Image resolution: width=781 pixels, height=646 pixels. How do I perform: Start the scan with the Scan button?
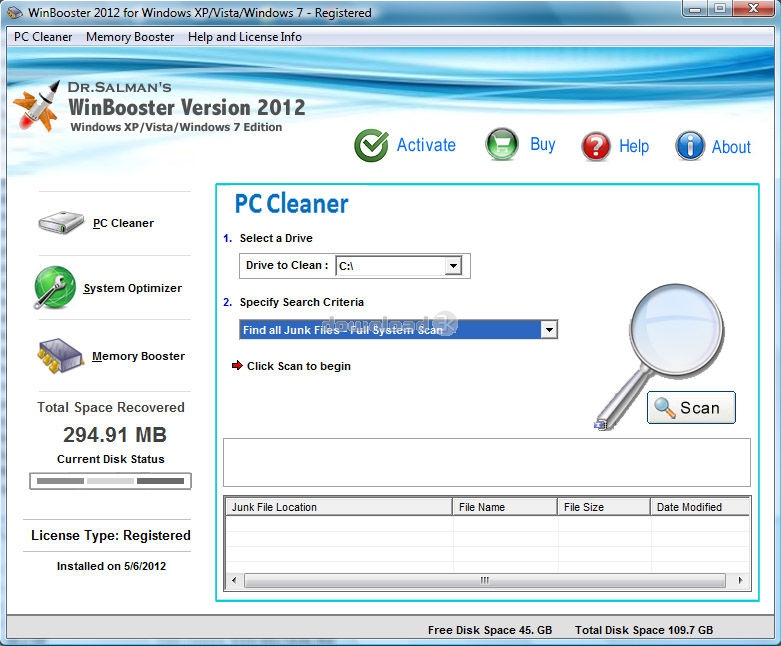coord(691,407)
